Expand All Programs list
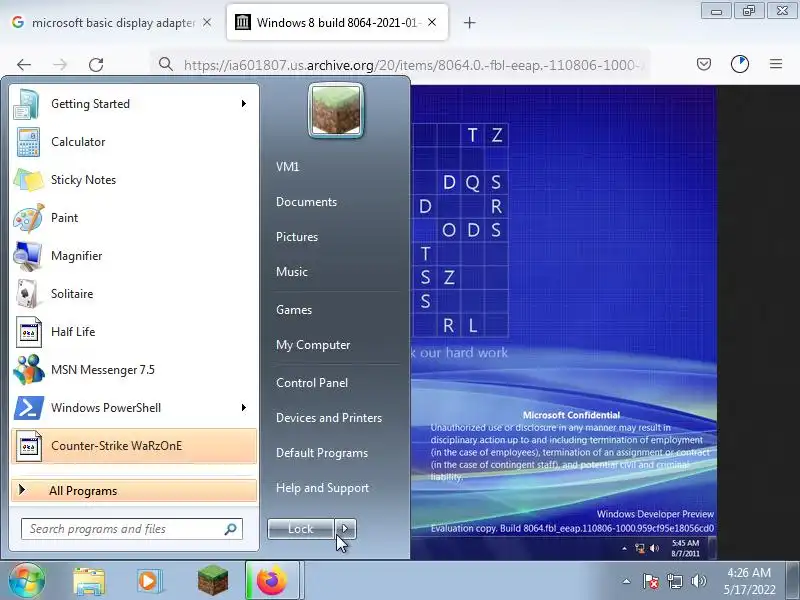Screen dimensions: 800x600 (x=134, y=491)
